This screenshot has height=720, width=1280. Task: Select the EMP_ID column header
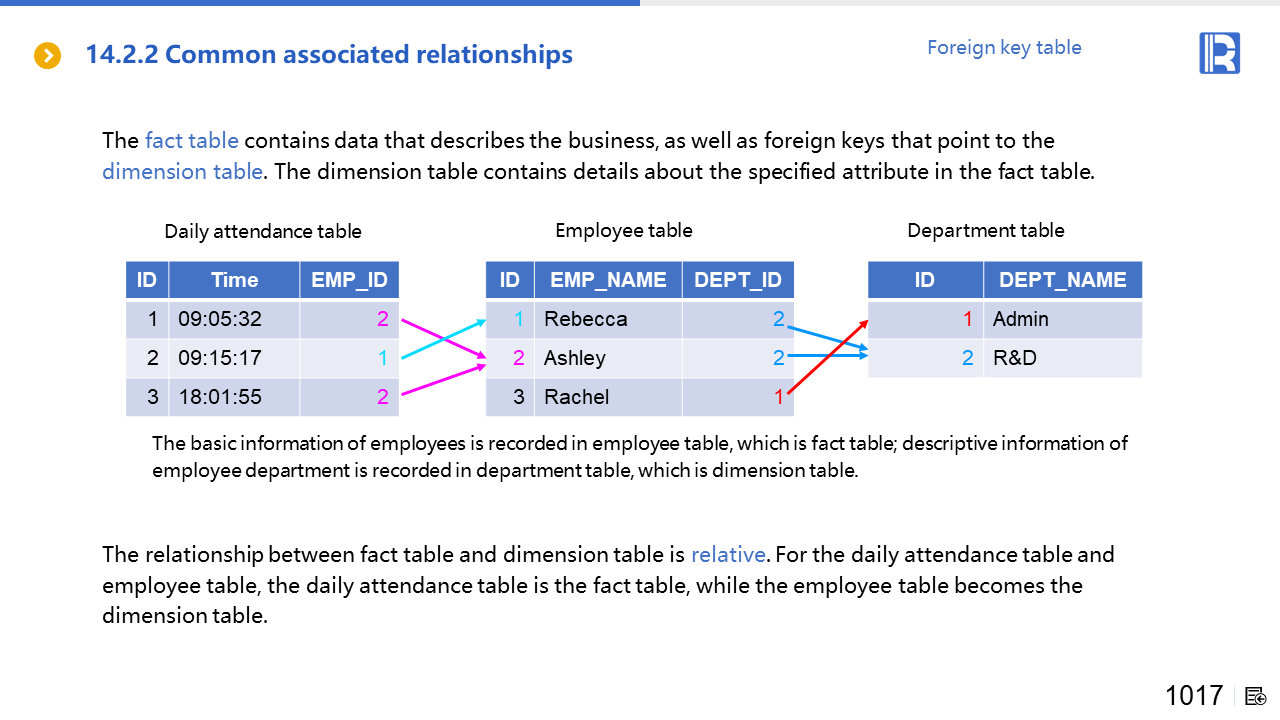349,280
